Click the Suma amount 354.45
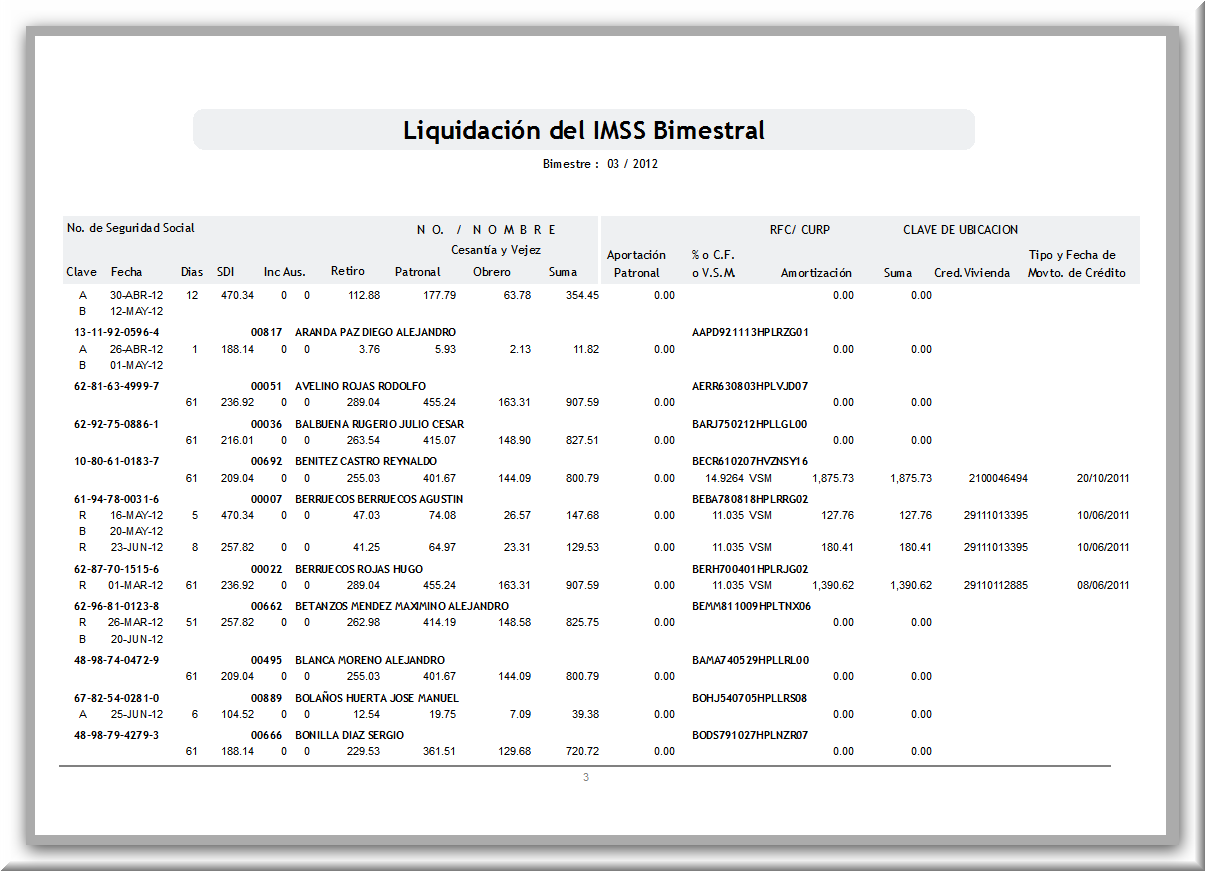The height and width of the screenshot is (871, 1205). [582, 295]
